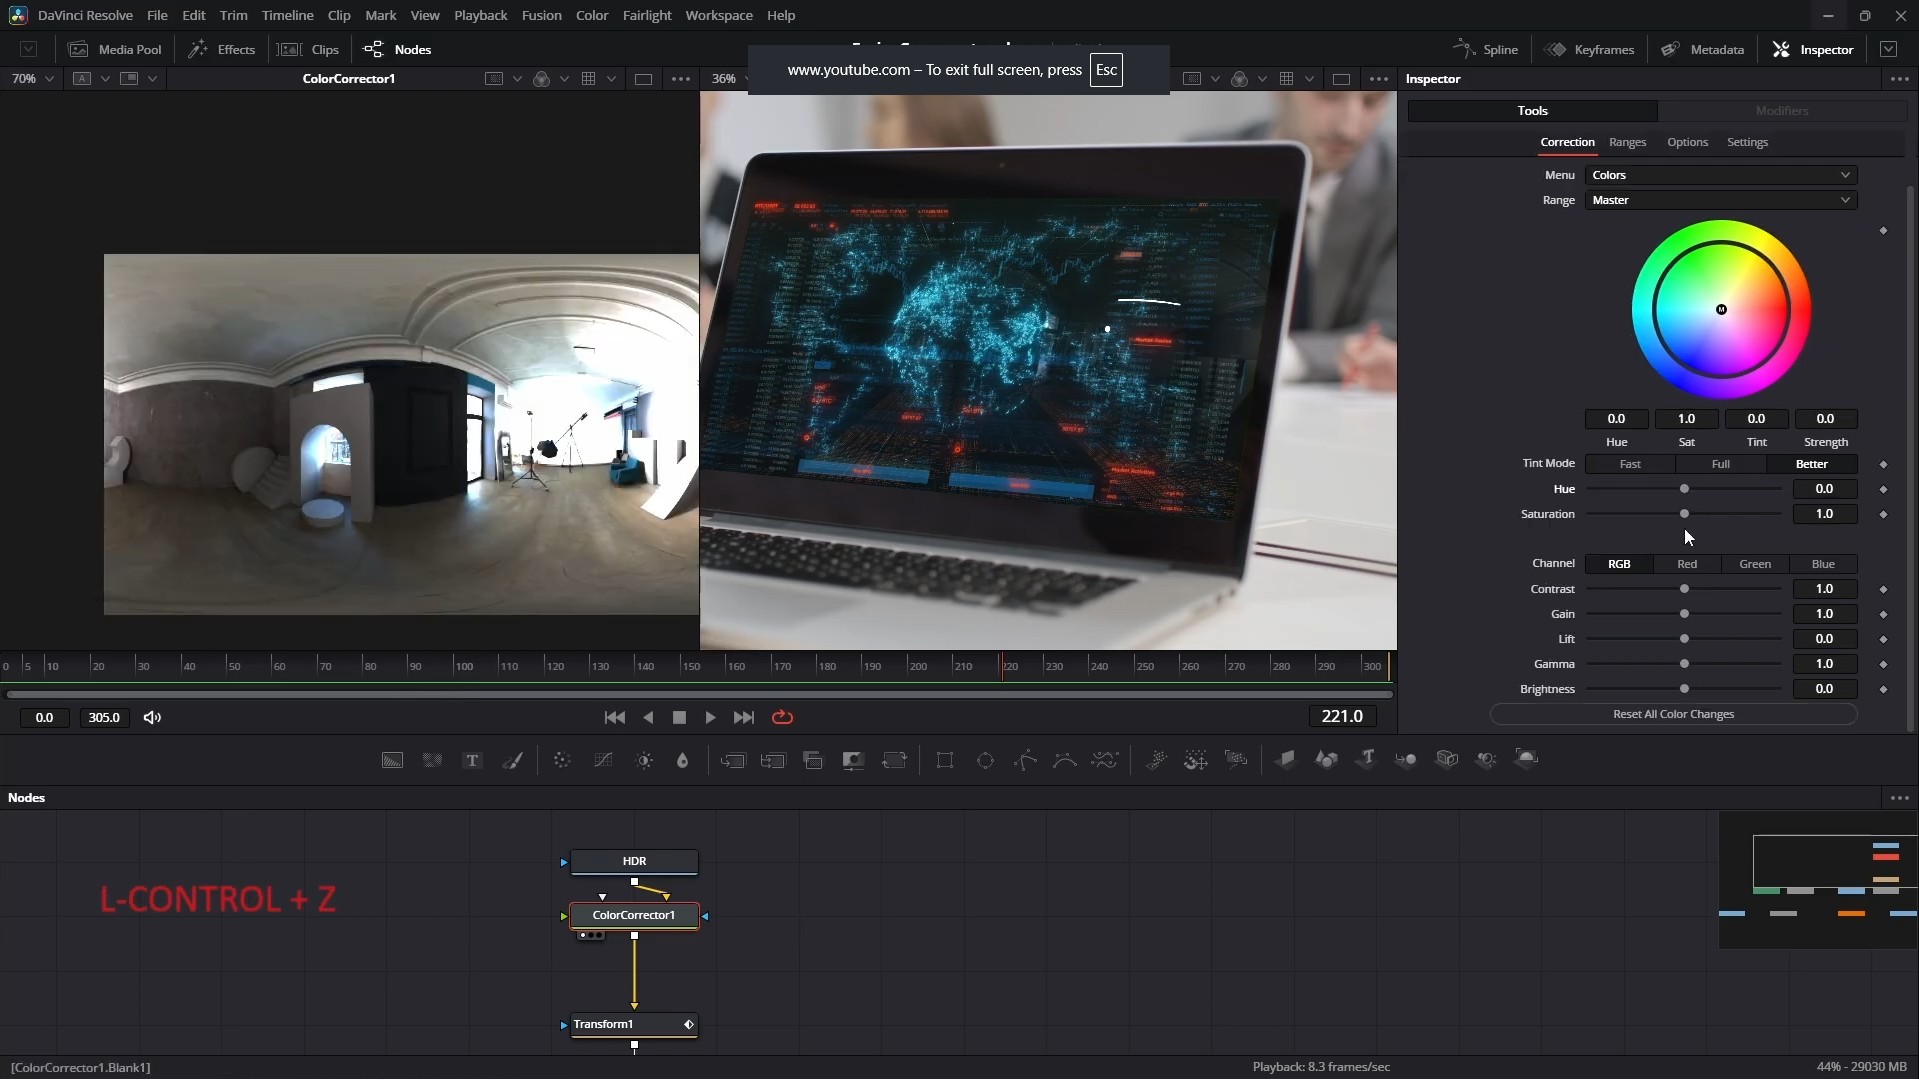Click the current frame field 221.0
This screenshot has height=1080, width=1919.
click(1342, 716)
